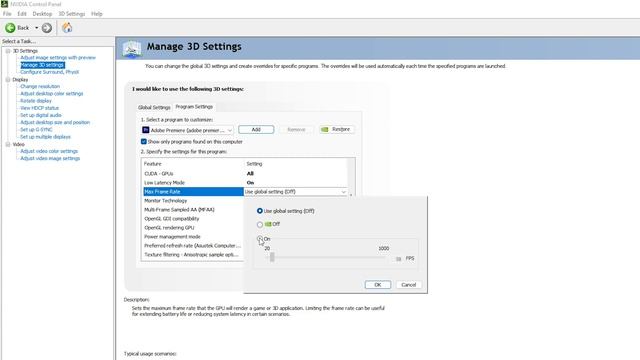Select Preferred refresh rate row

(193, 246)
